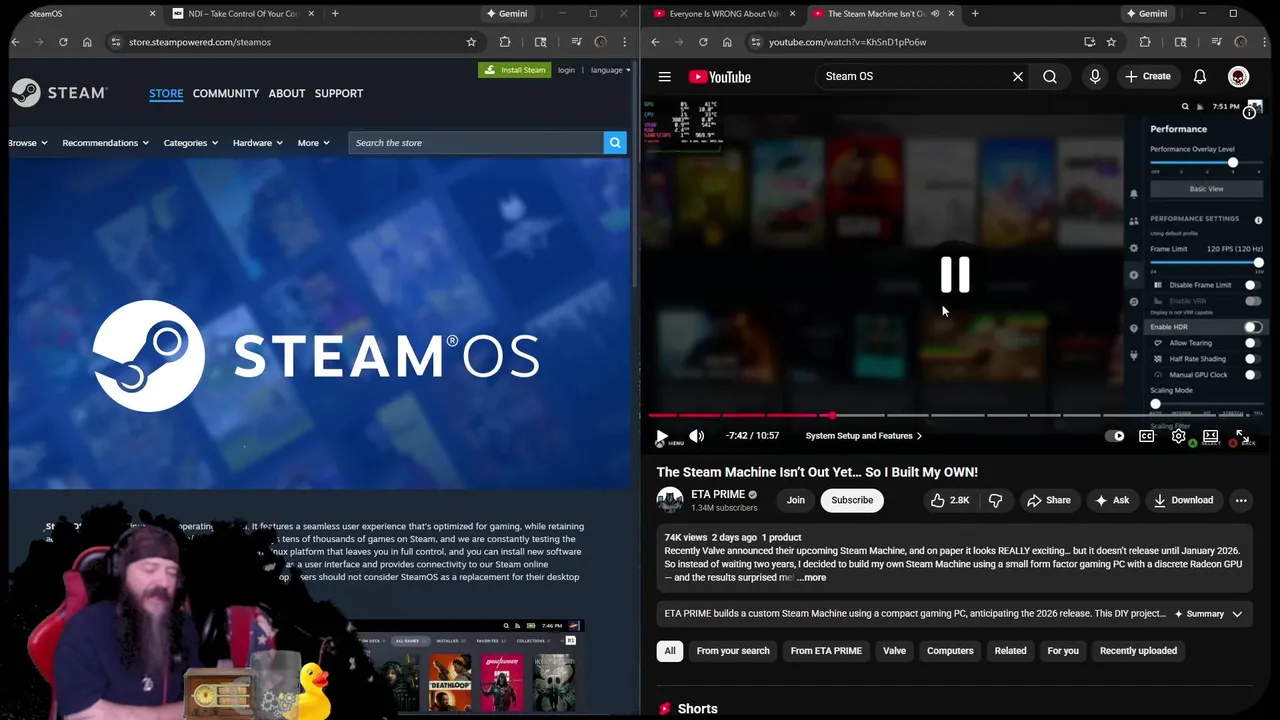
Task: Play the video with the play button
Action: 661,436
